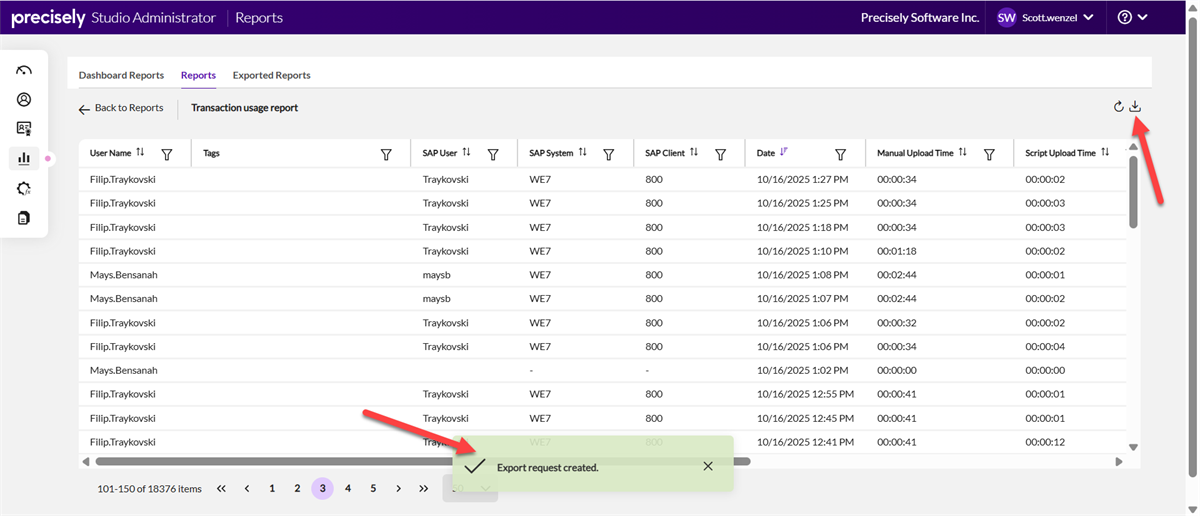The height and width of the screenshot is (516, 1200).
Task: Jump to last page of results
Action: pyautogui.click(x=424, y=488)
